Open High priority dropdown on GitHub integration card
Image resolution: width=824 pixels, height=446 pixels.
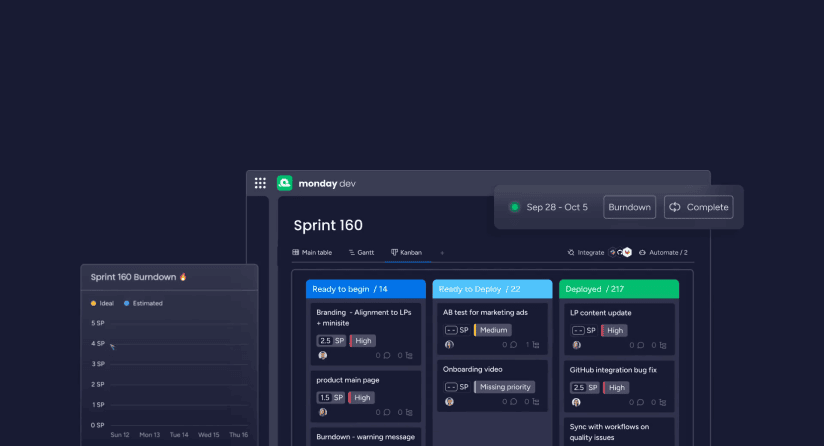(x=615, y=387)
